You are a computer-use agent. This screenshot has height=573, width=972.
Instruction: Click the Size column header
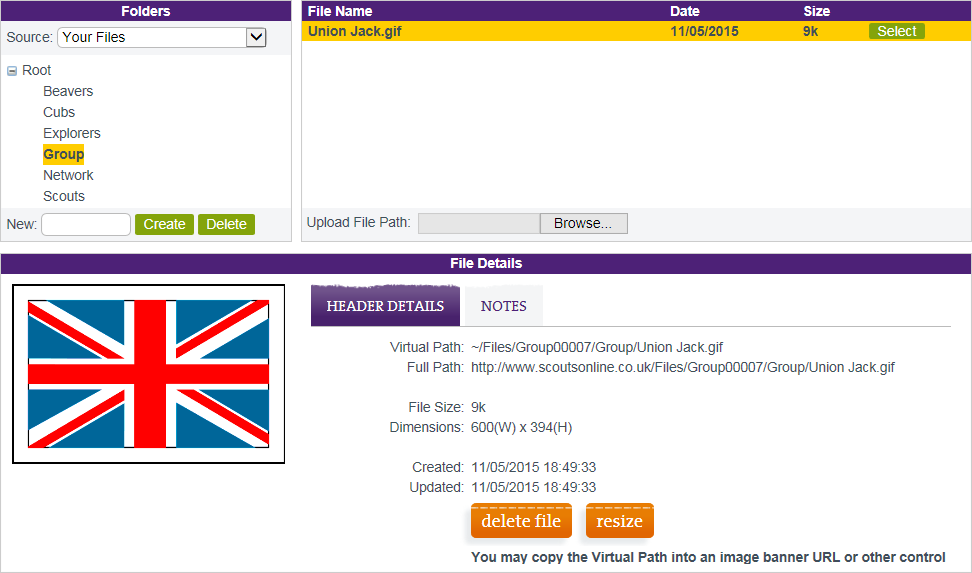816,11
